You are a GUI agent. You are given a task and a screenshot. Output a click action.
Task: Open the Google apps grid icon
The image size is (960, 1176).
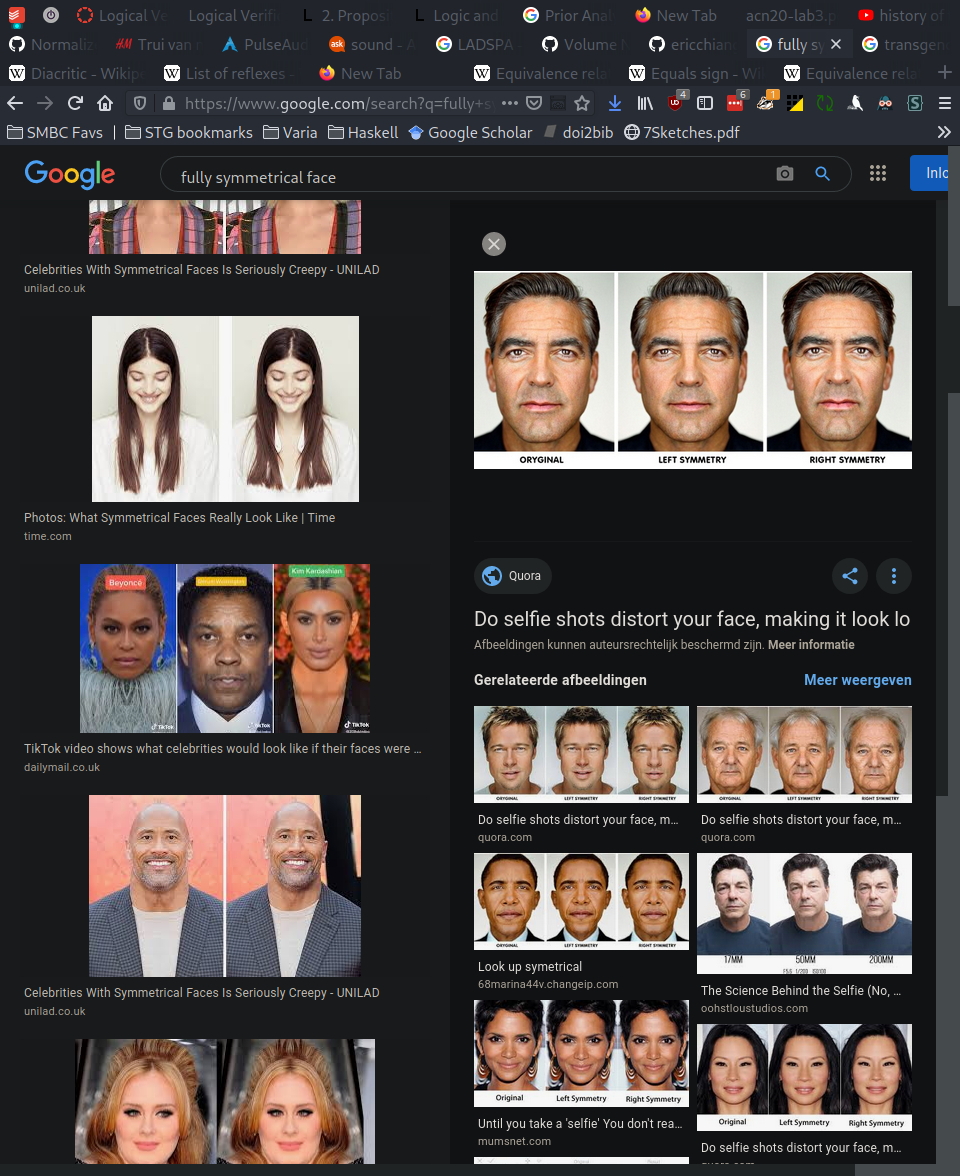coord(878,174)
